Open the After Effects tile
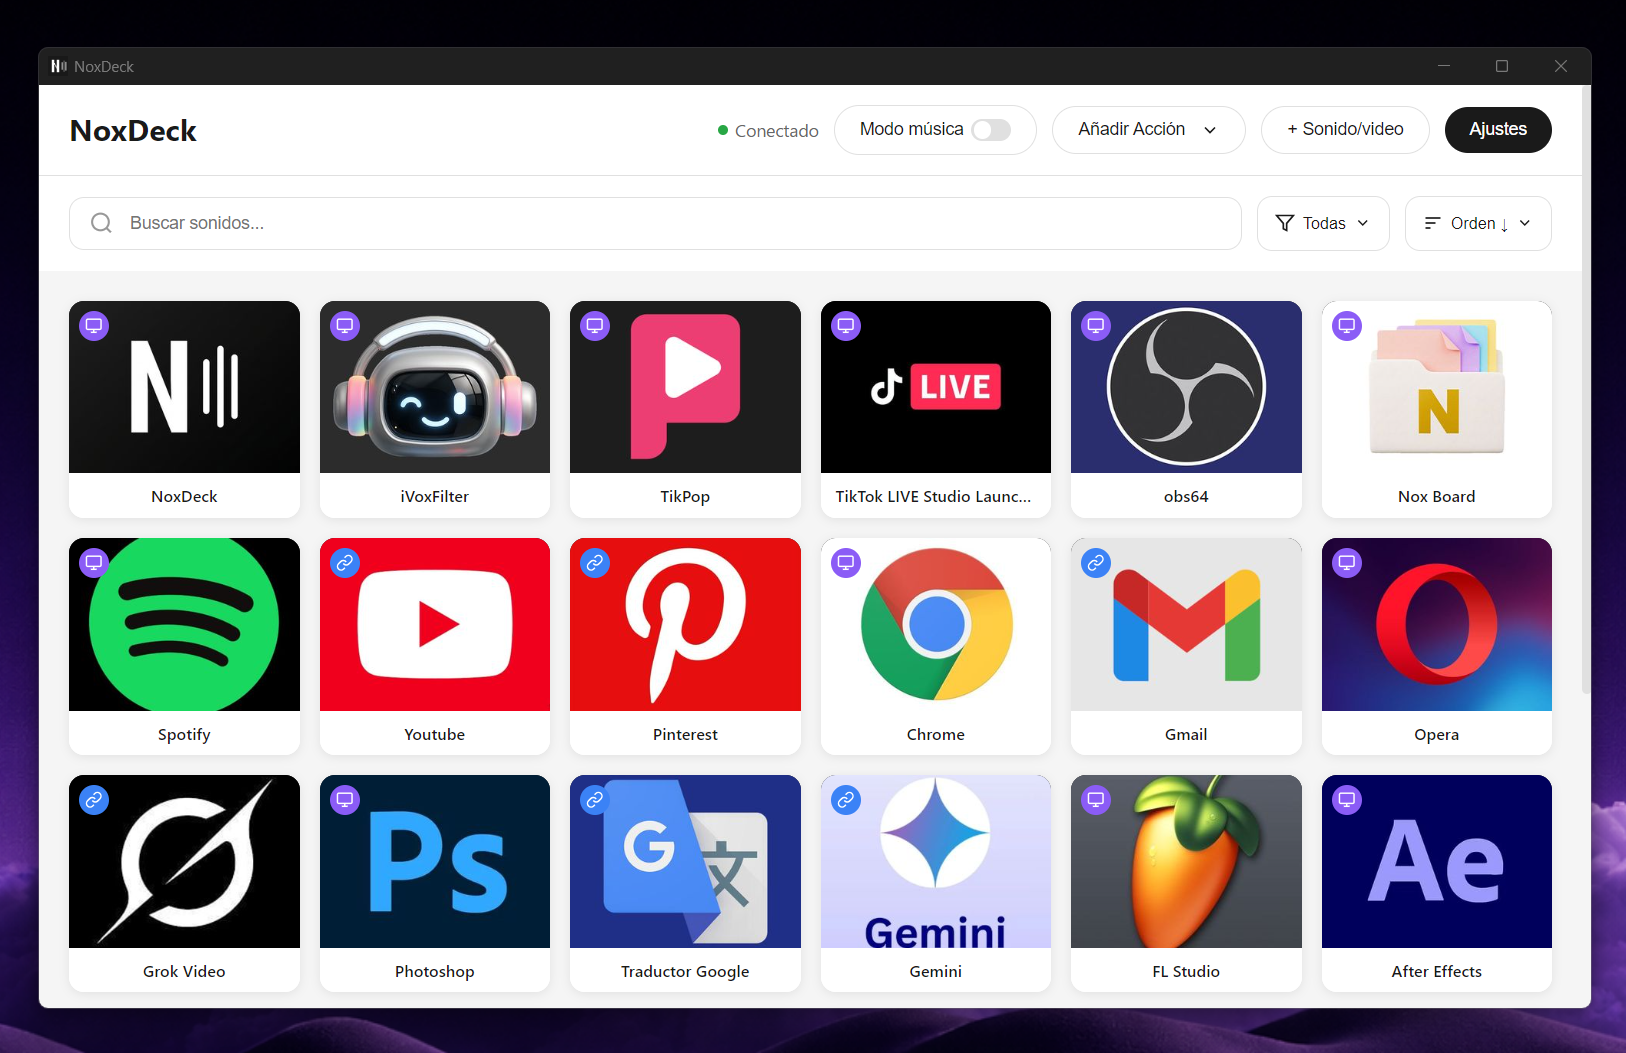 pyautogui.click(x=1436, y=862)
